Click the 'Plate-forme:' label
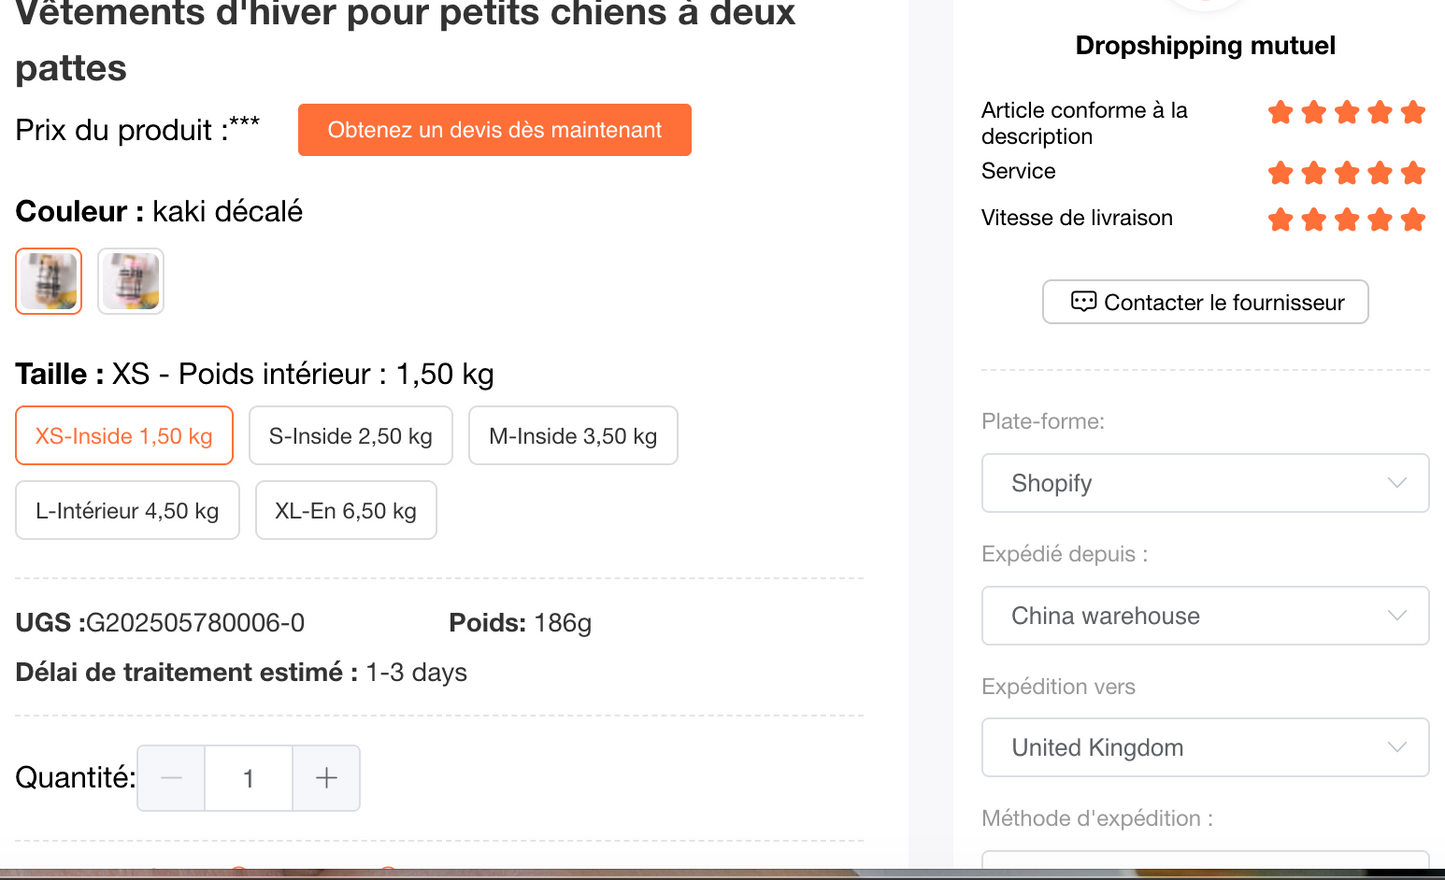 click(1043, 421)
